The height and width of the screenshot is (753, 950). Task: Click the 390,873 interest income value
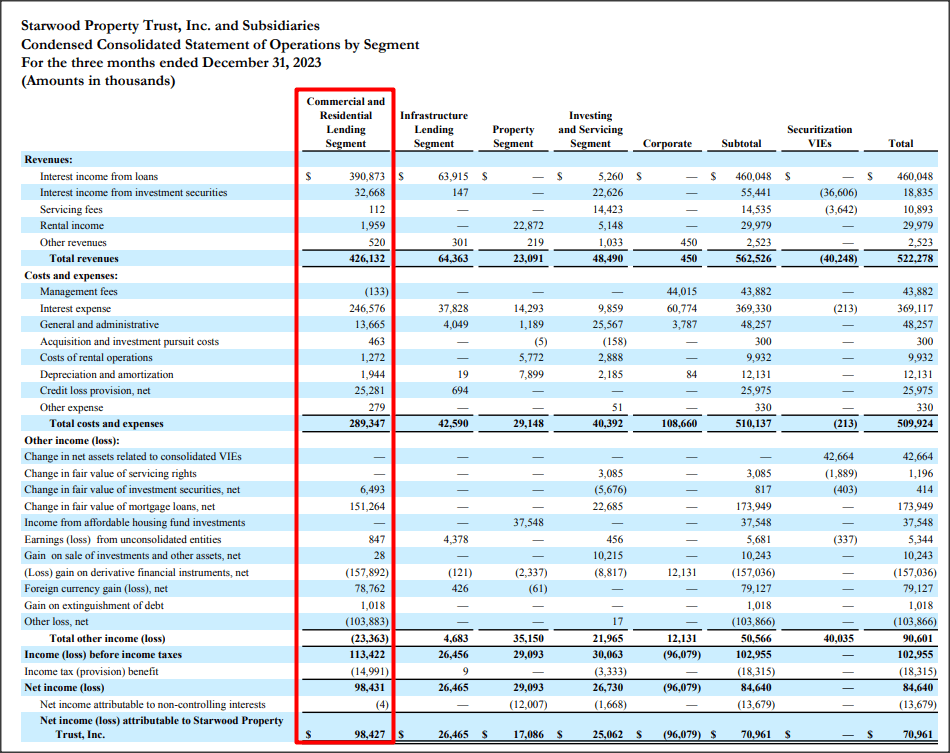(x=367, y=176)
